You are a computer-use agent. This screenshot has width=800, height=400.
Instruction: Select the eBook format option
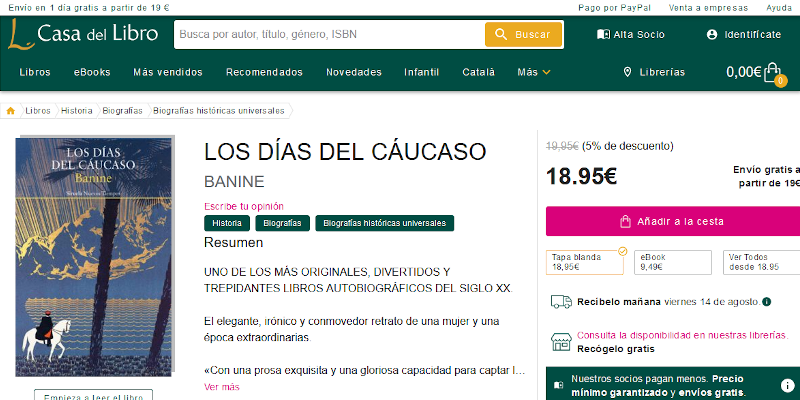[x=672, y=262]
